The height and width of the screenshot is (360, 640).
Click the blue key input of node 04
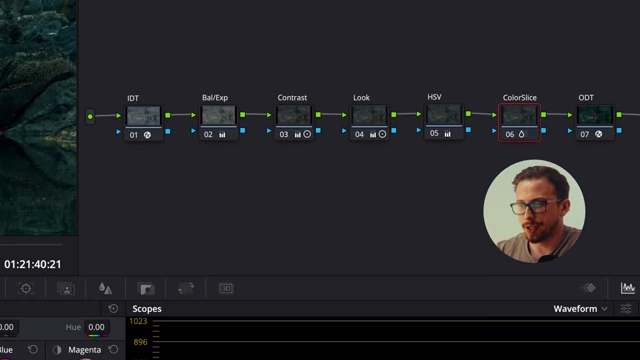pyautogui.click(x=344, y=131)
